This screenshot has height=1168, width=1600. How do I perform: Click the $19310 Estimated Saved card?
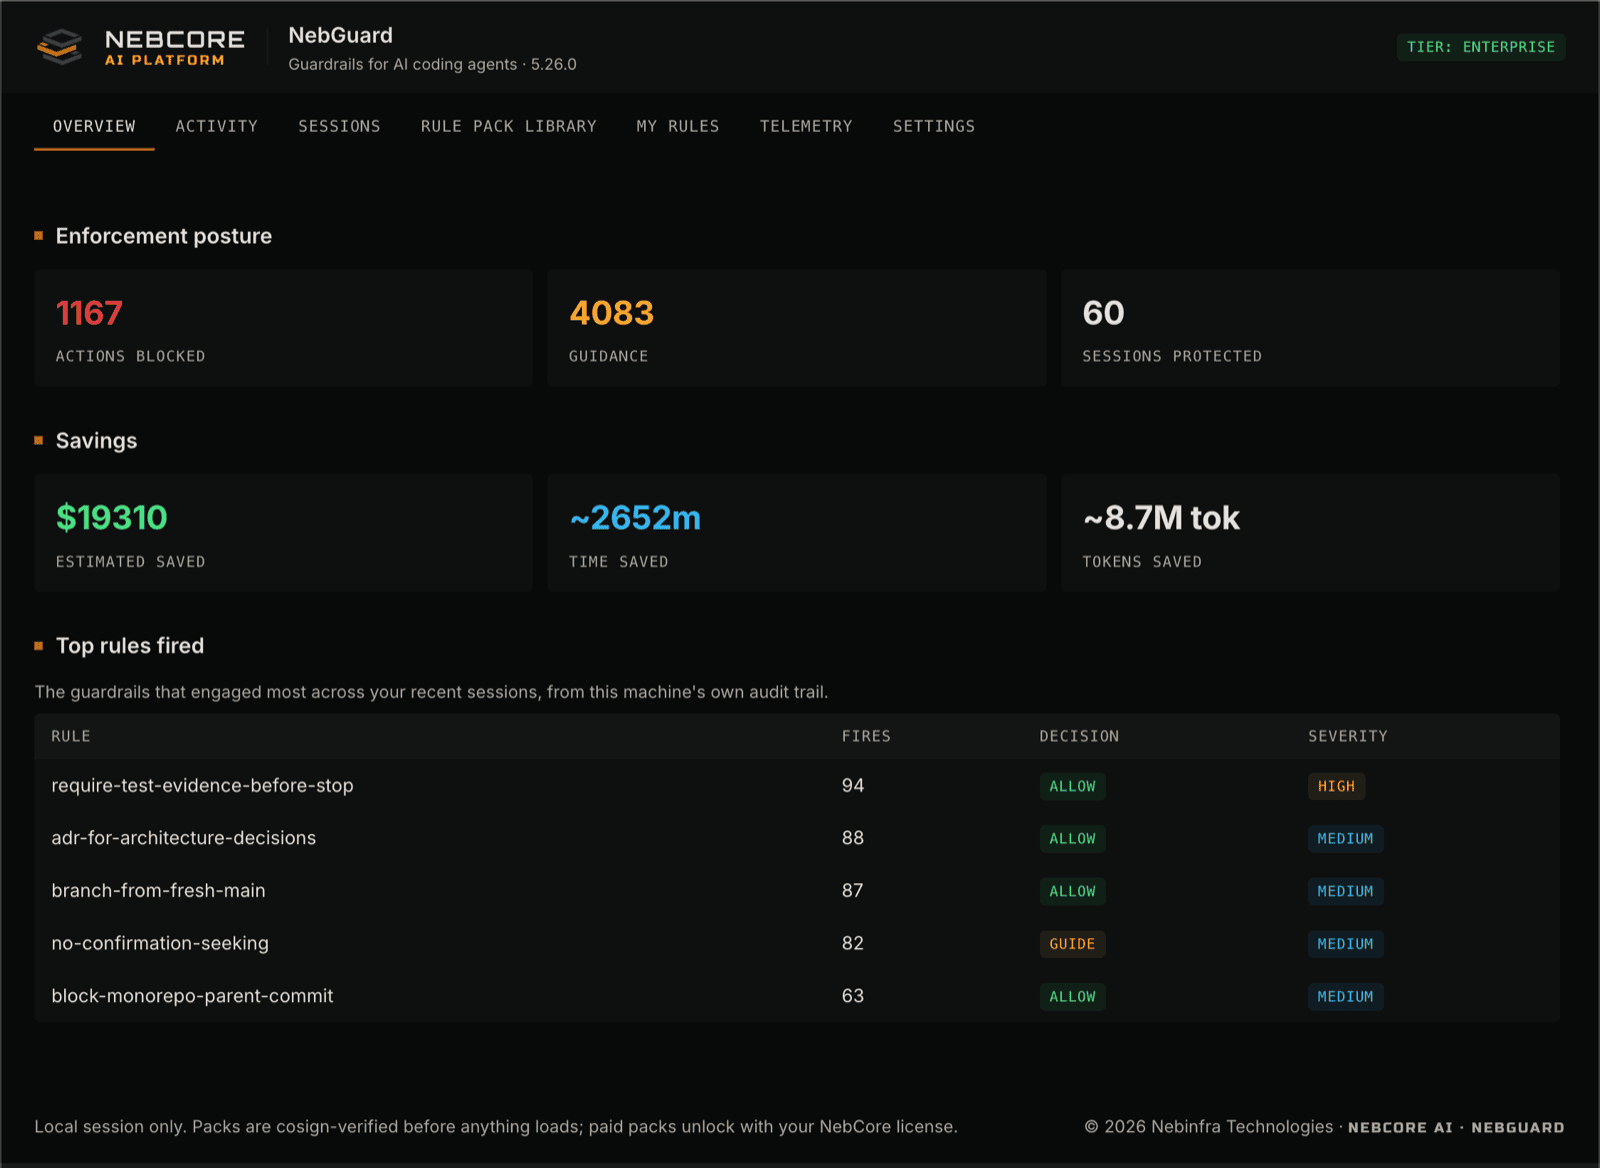click(284, 533)
